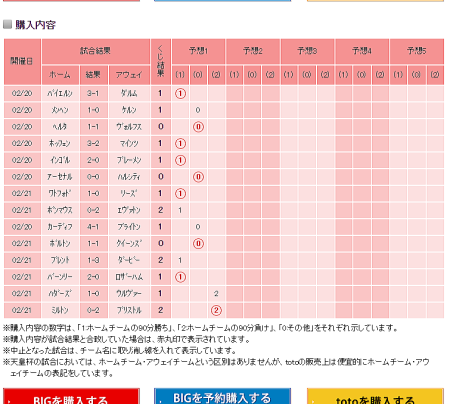The height and width of the screenshot is (404, 450).
Task: Click away team ブライトン
Action: 129,227
